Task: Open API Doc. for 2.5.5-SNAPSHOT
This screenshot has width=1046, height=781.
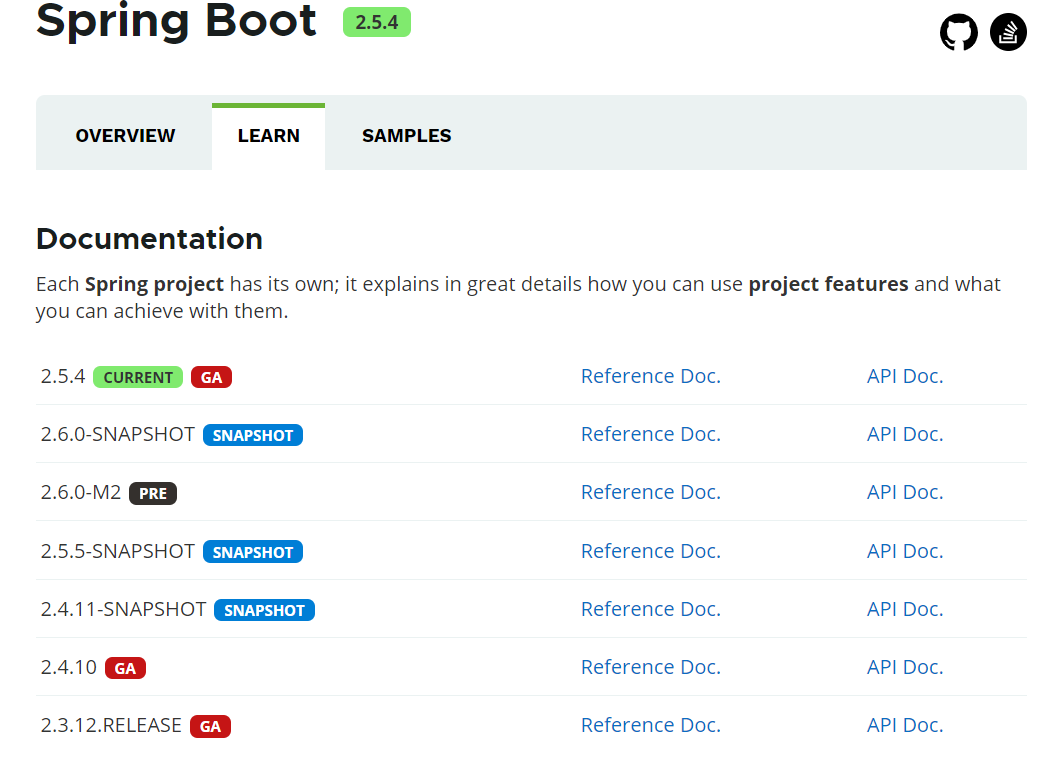Action: tap(905, 551)
